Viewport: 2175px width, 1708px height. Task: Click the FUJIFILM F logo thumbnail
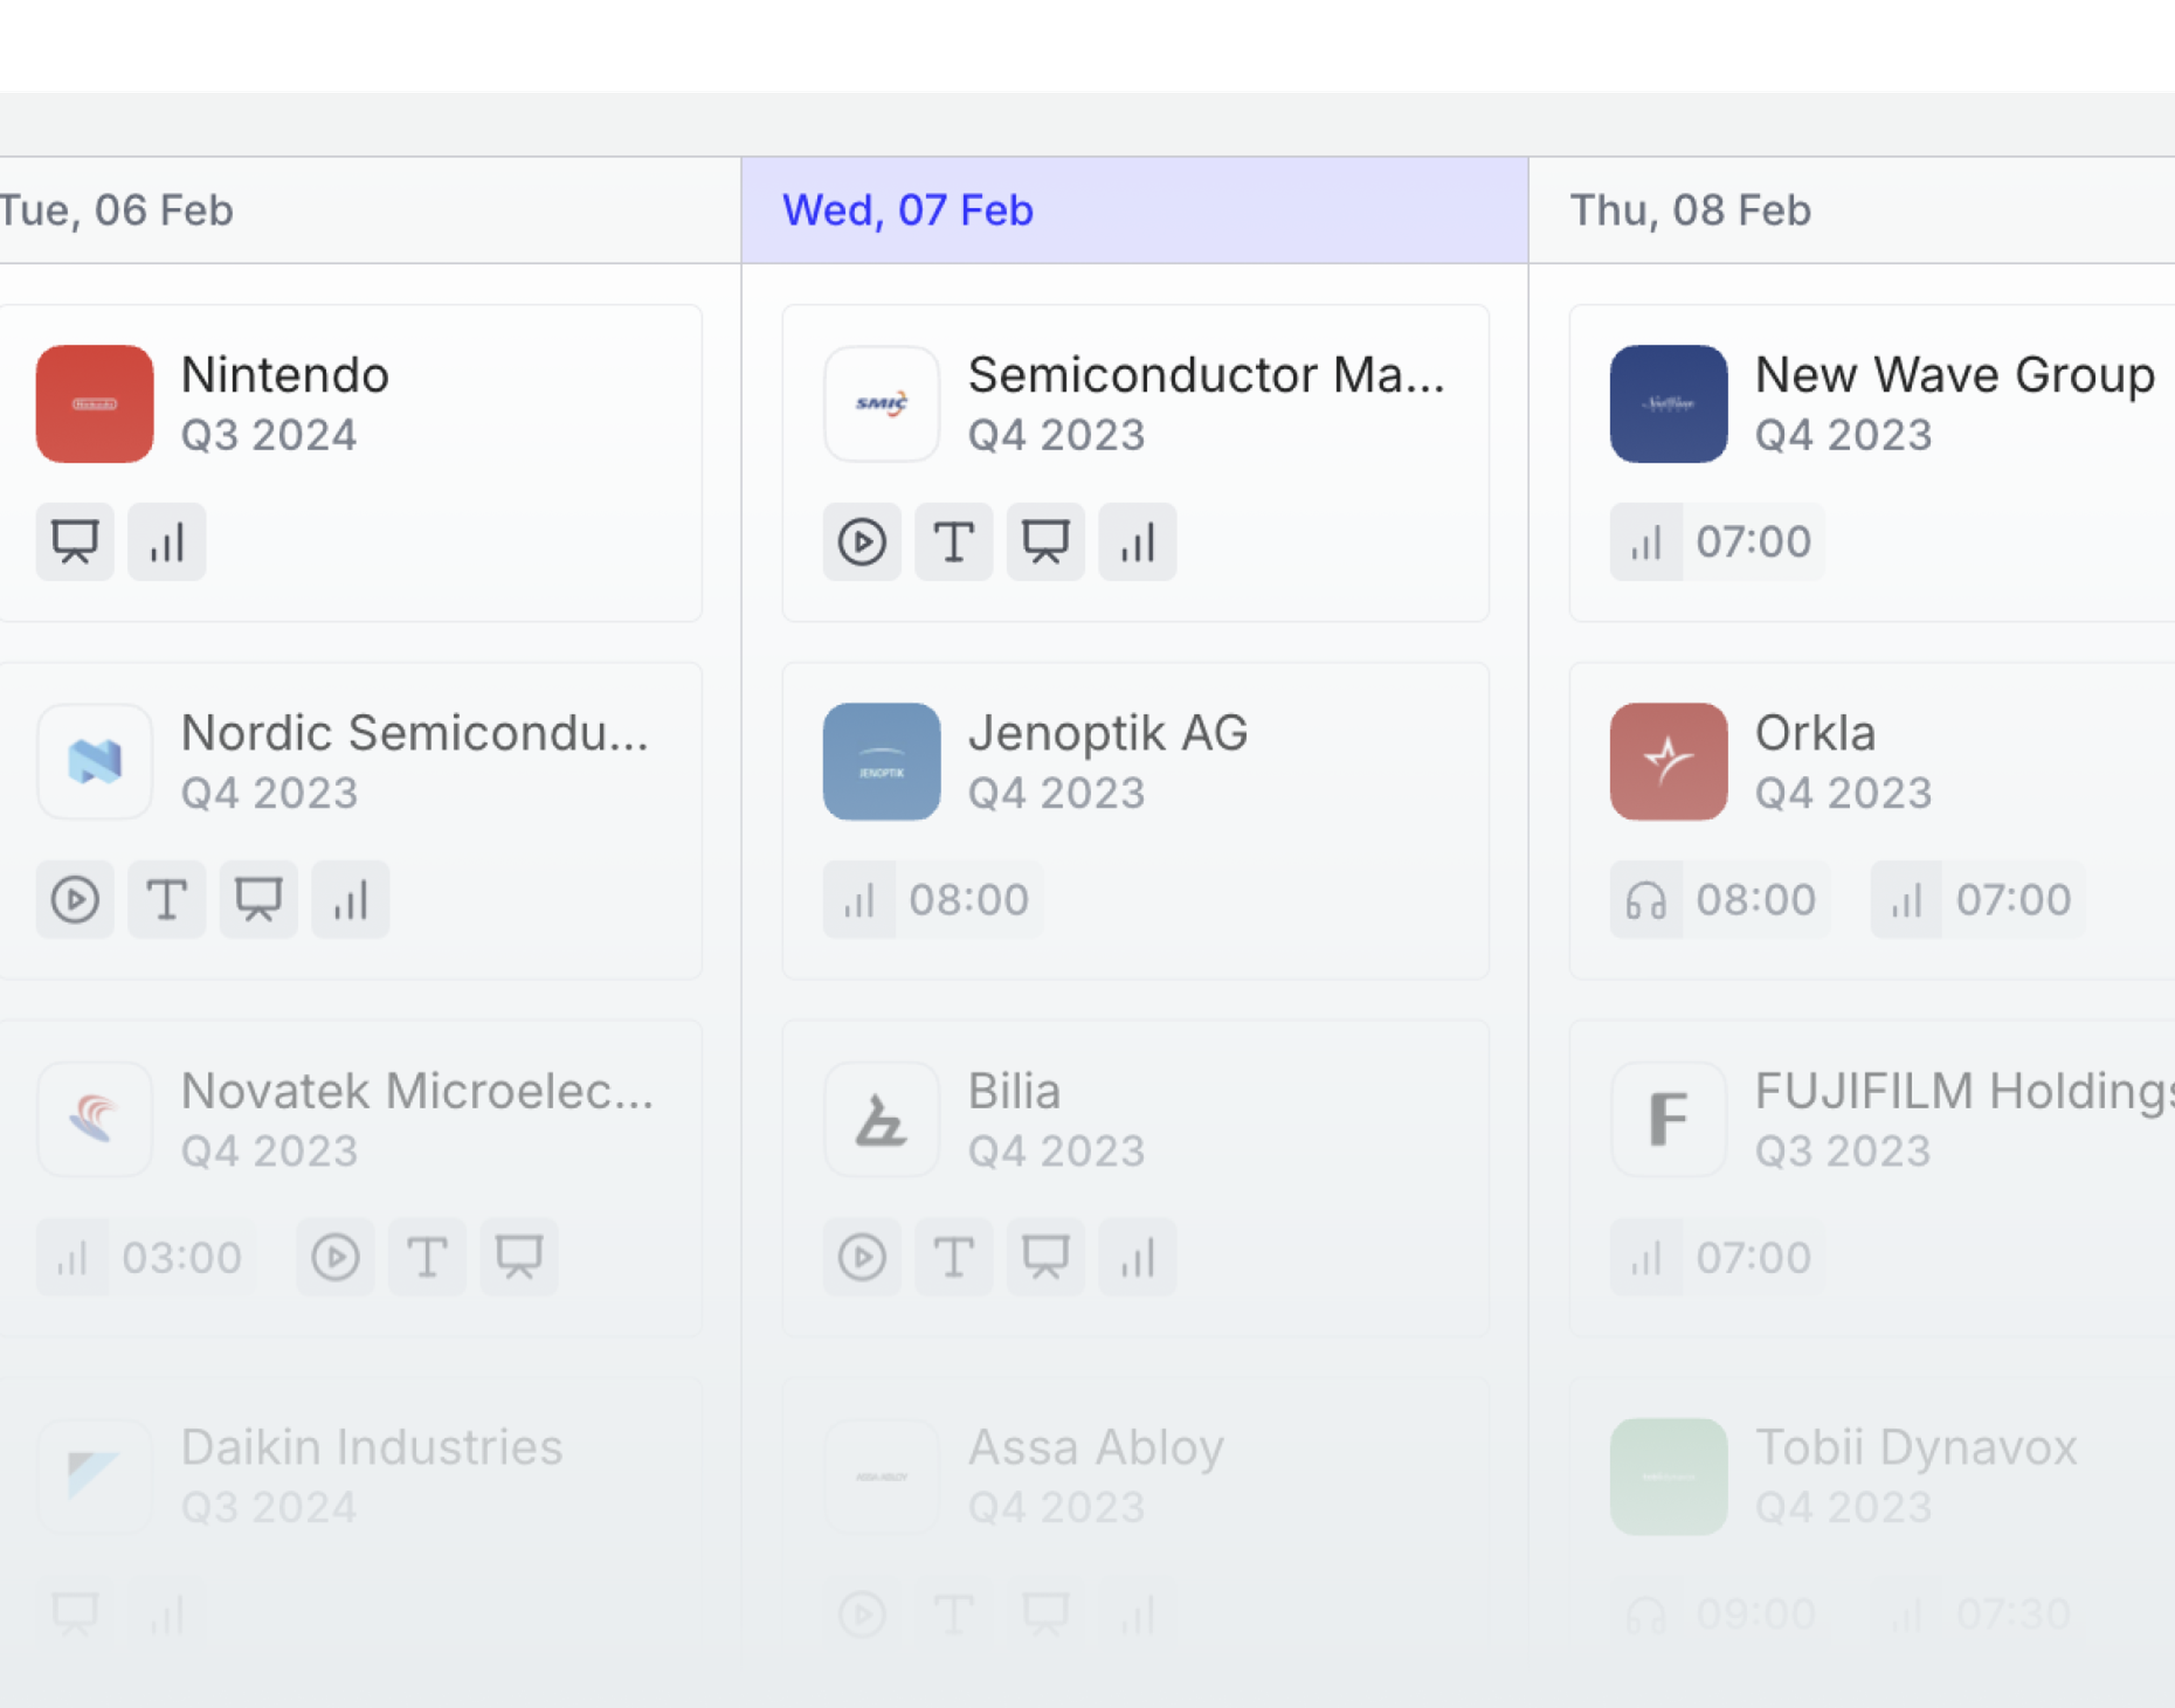[x=1669, y=1119]
